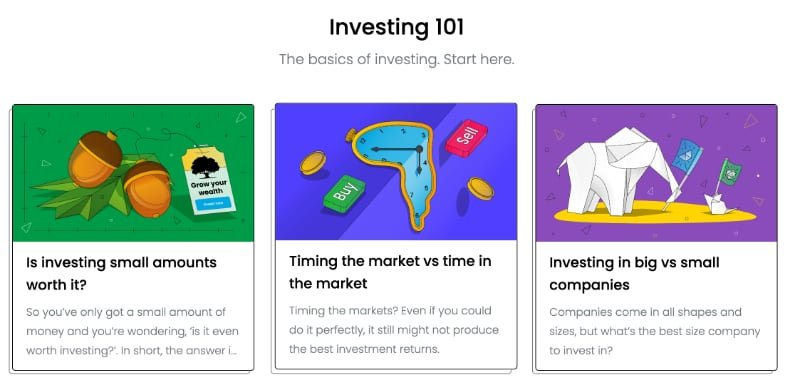Click the gold coin below Sell button
The image size is (800, 390).
(x=481, y=188)
